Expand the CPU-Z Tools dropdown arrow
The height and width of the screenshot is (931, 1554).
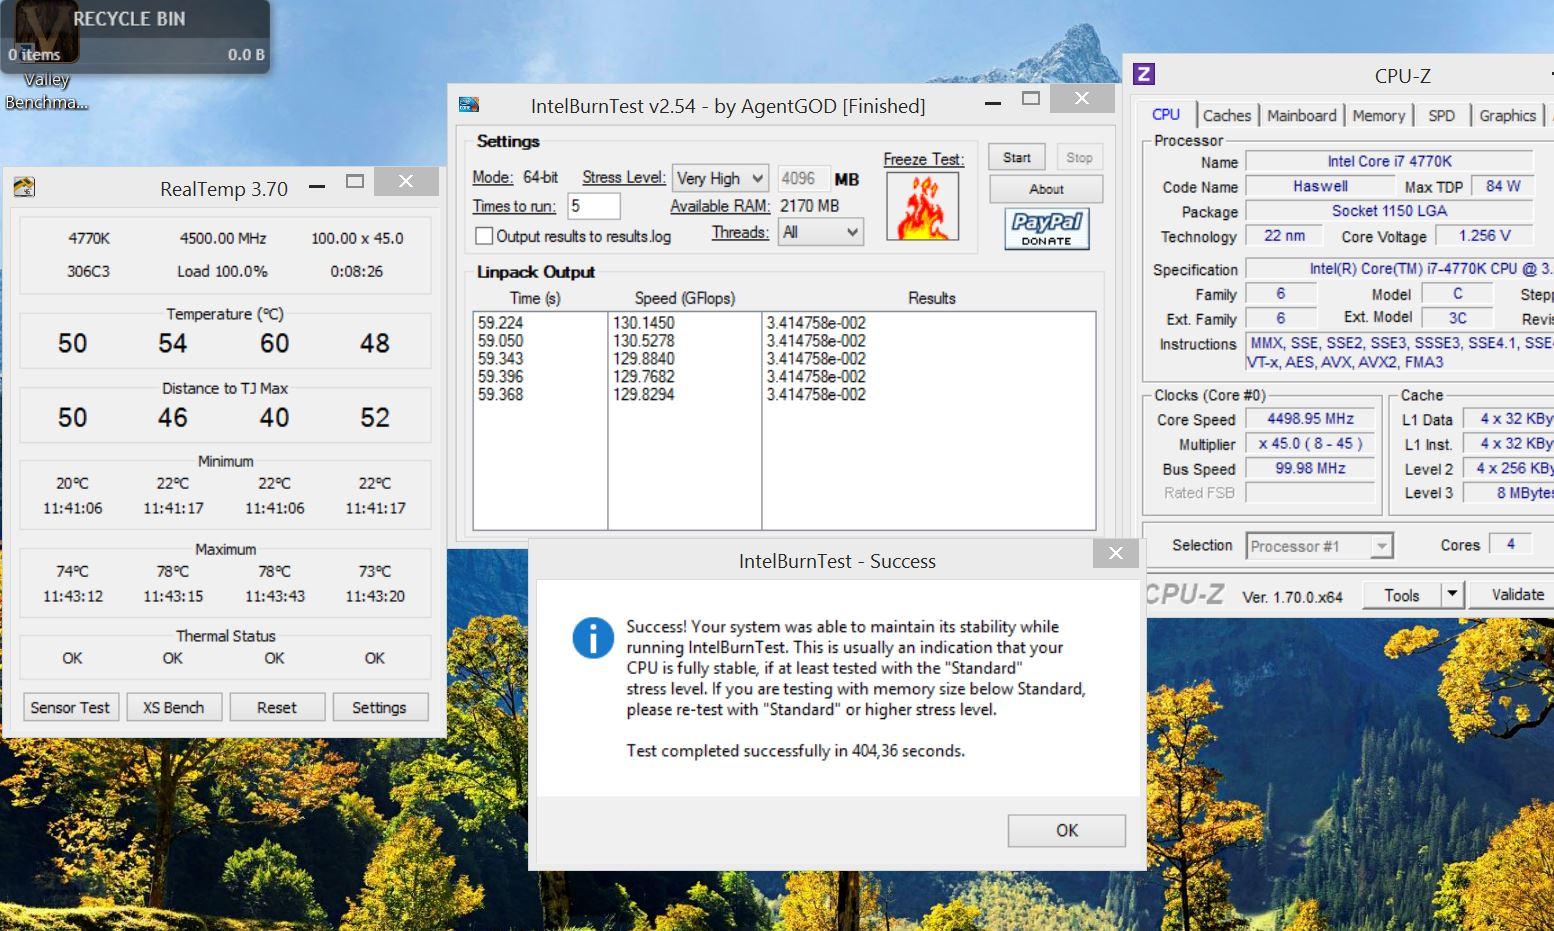(1453, 595)
